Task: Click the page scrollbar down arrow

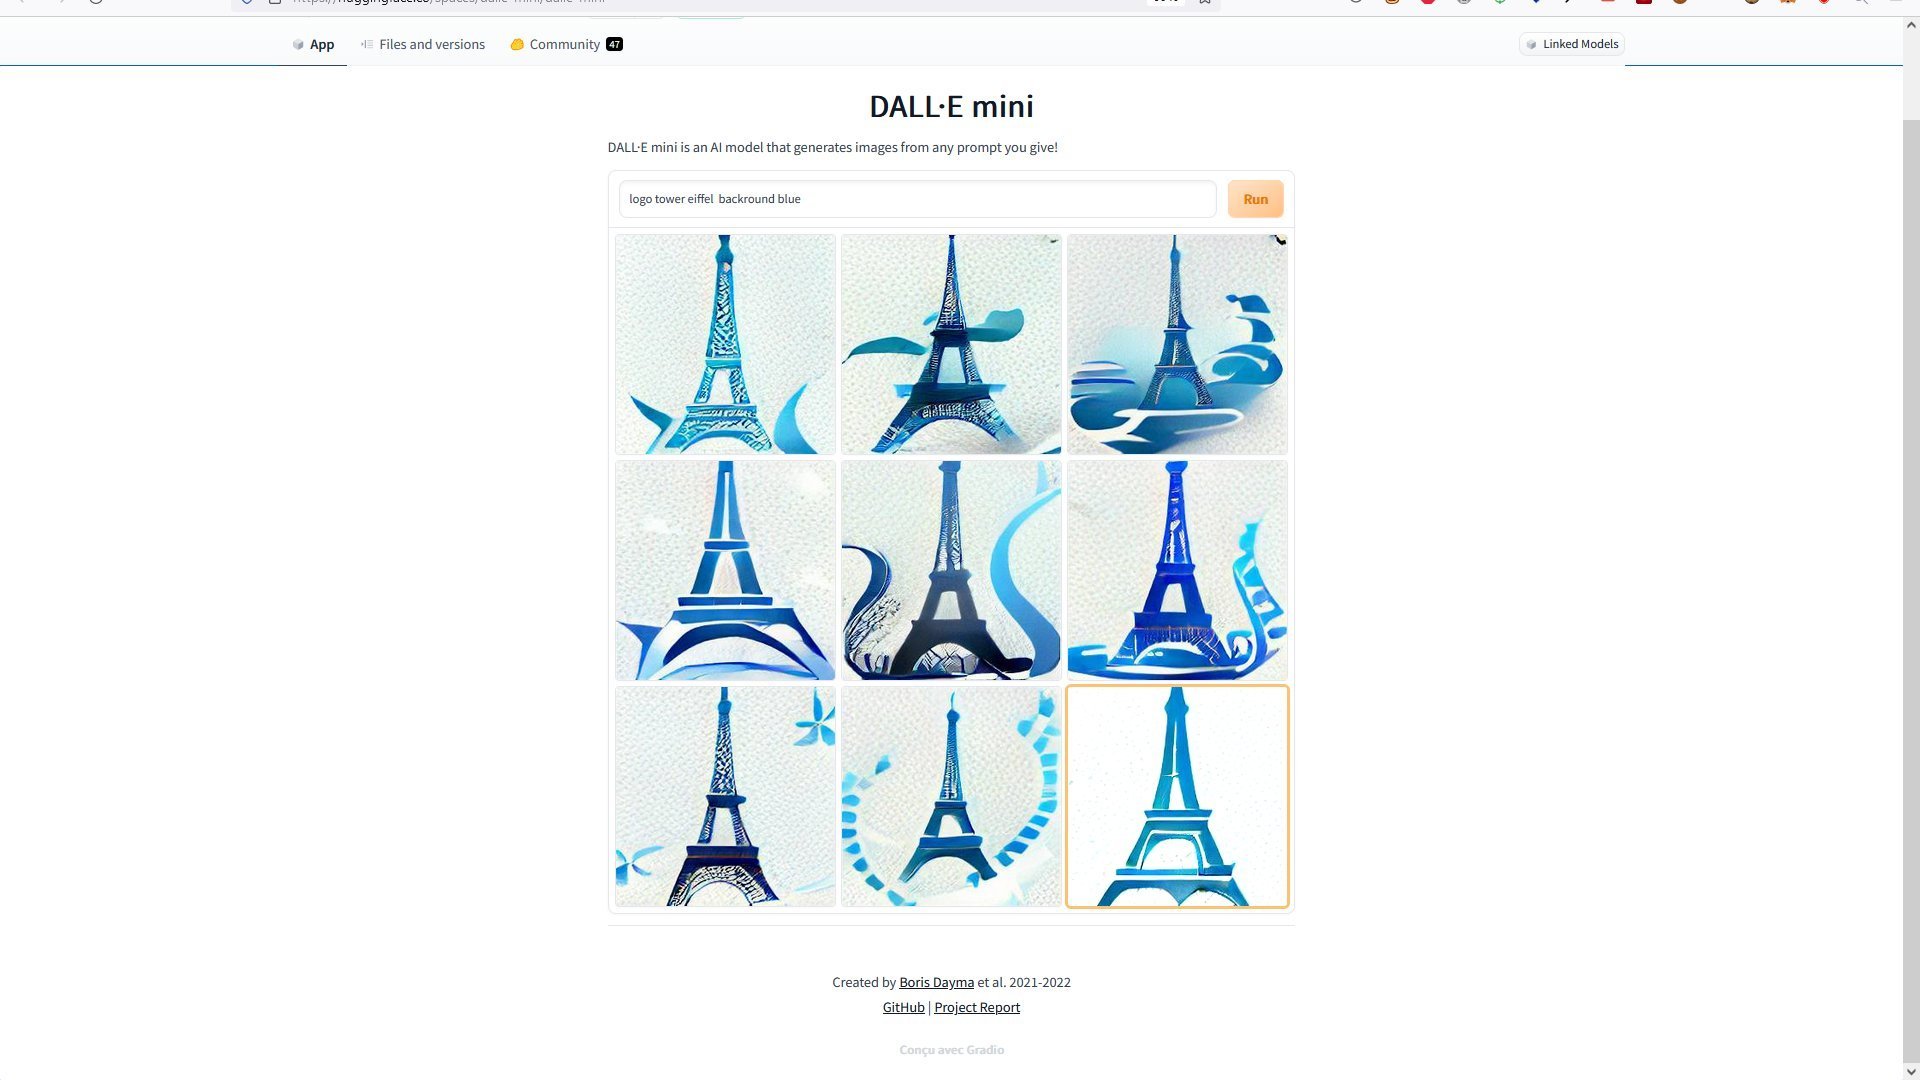Action: pyautogui.click(x=1911, y=1071)
